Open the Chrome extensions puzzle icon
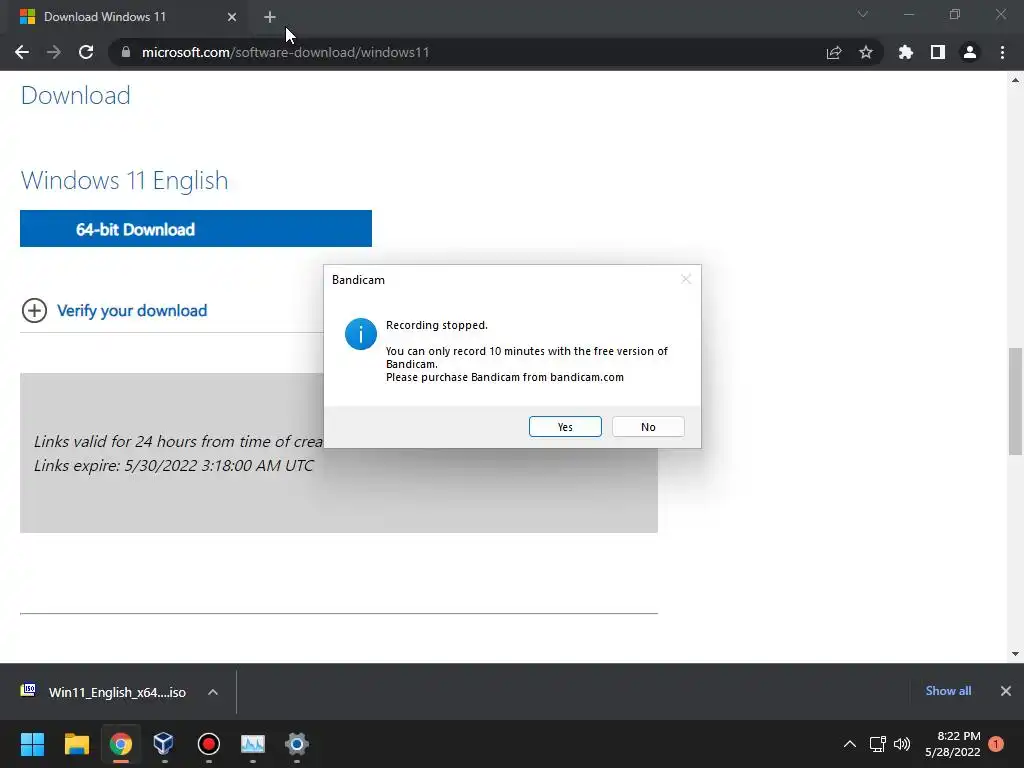 (905, 52)
